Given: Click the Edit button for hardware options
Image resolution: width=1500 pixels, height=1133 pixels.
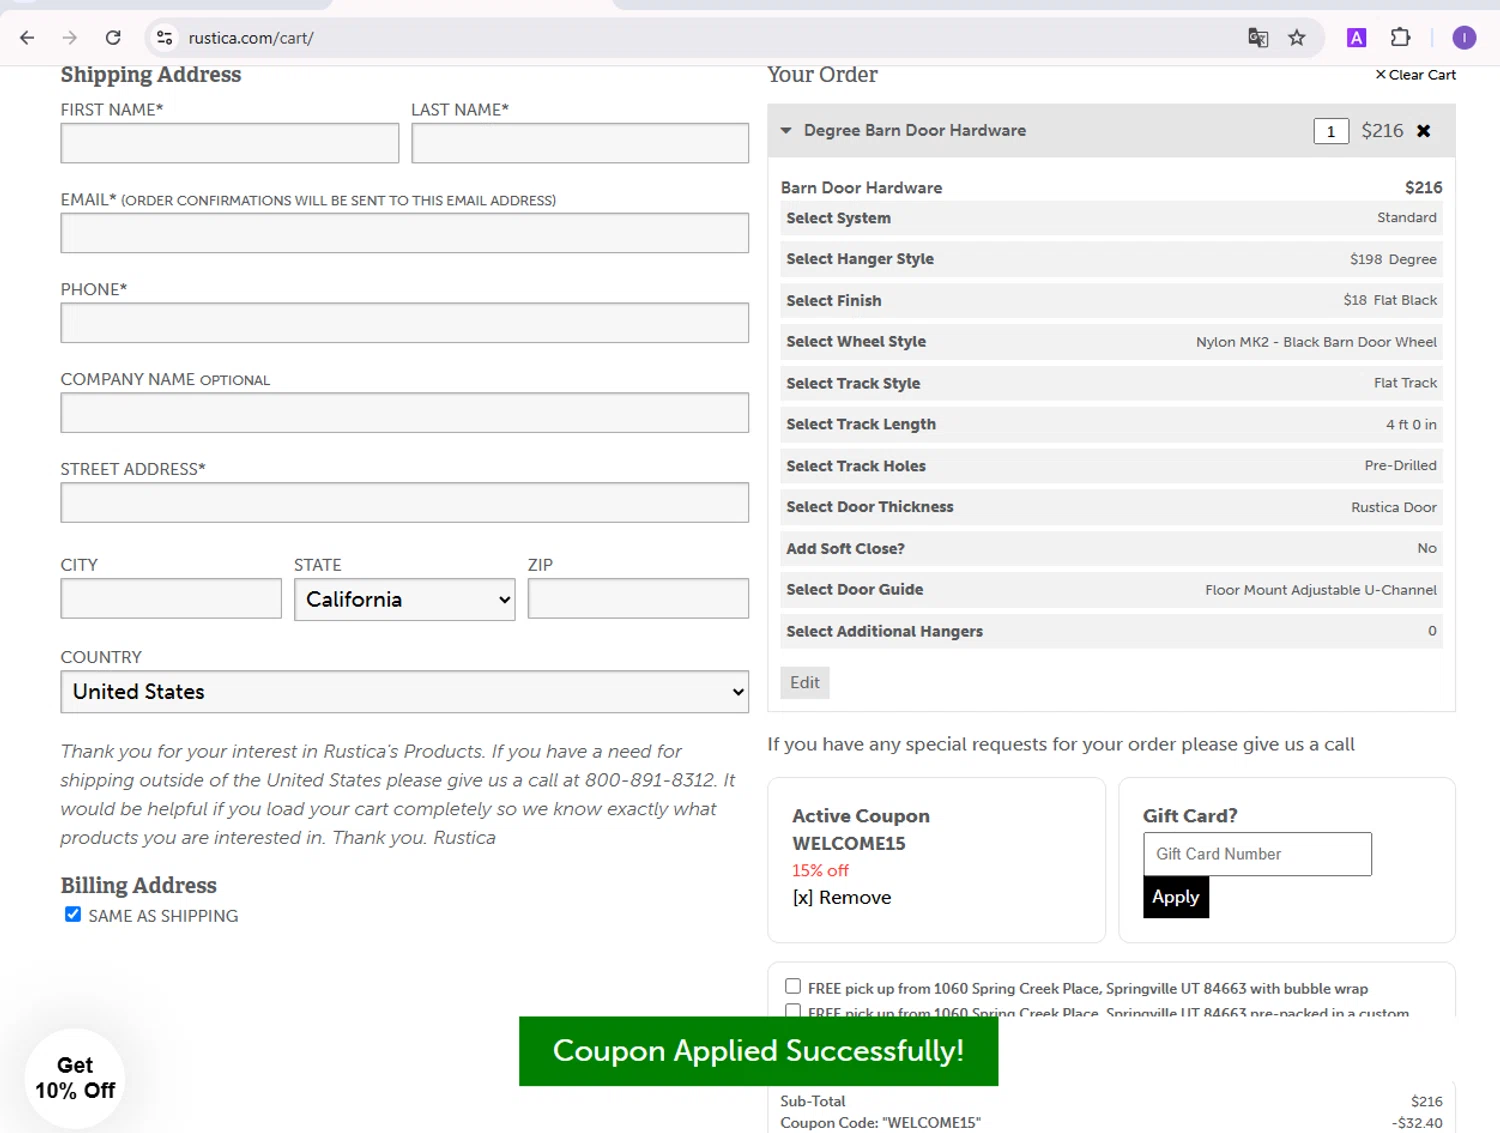Looking at the screenshot, I should click(805, 683).
